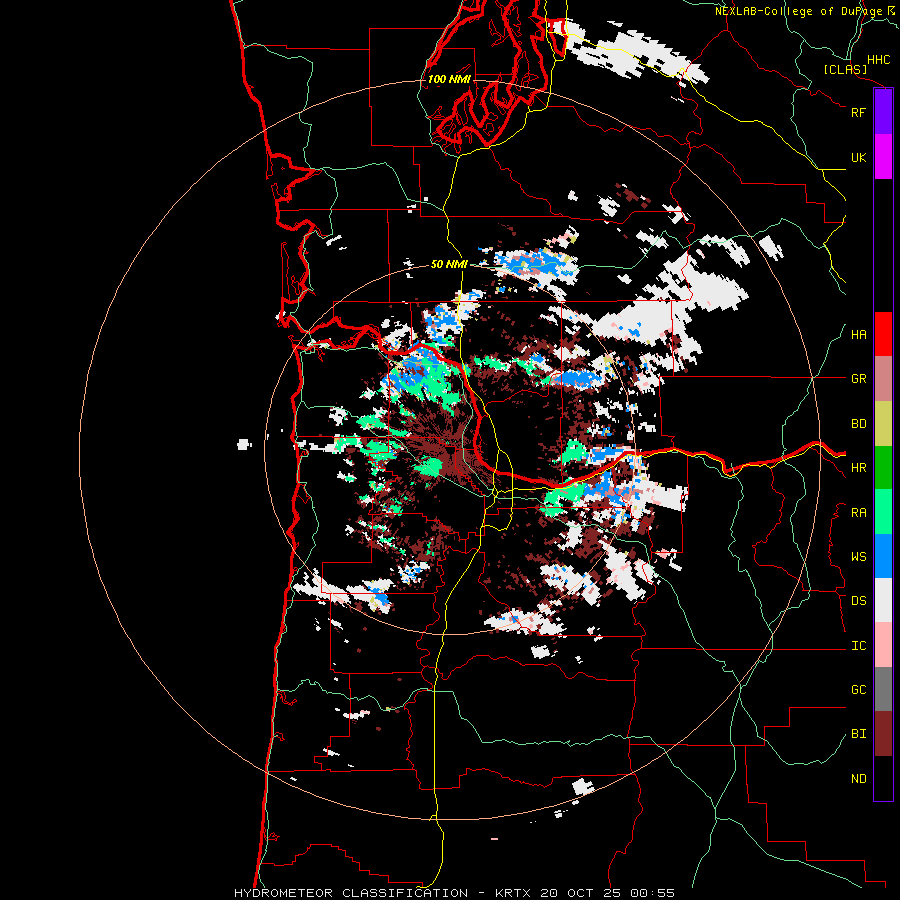Click the ND black legend swatch
The height and width of the screenshot is (900, 900).
click(x=883, y=778)
